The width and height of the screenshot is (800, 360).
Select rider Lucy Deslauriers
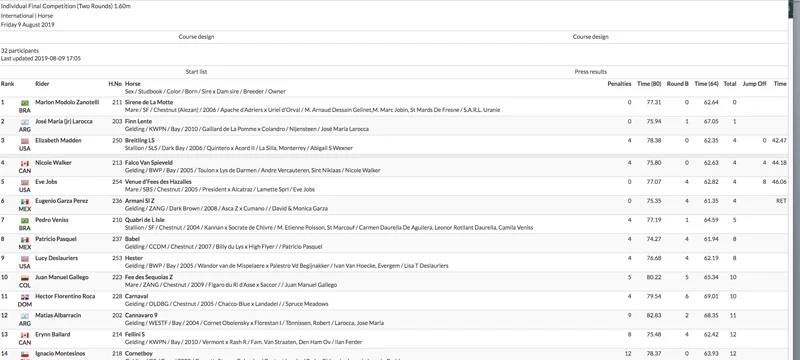coord(56,258)
